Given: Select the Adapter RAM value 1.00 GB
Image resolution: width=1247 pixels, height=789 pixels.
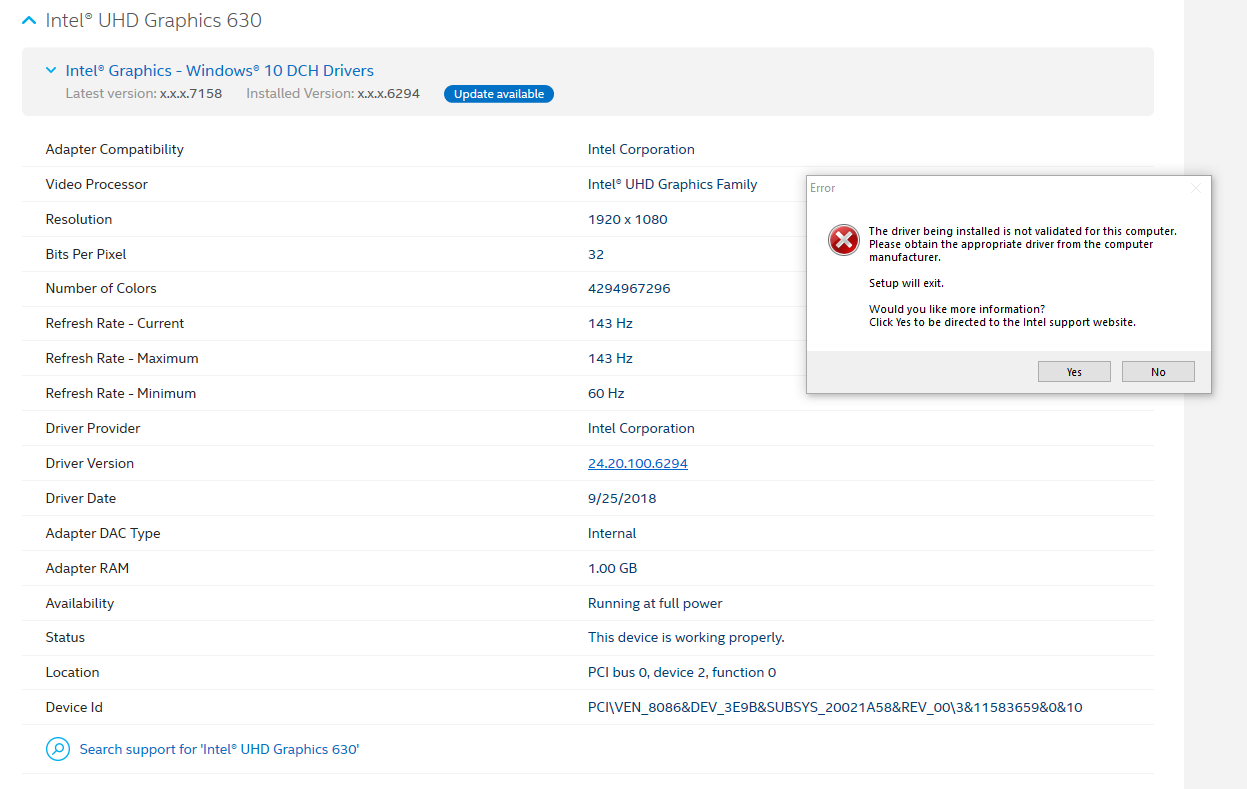Looking at the screenshot, I should [x=613, y=568].
